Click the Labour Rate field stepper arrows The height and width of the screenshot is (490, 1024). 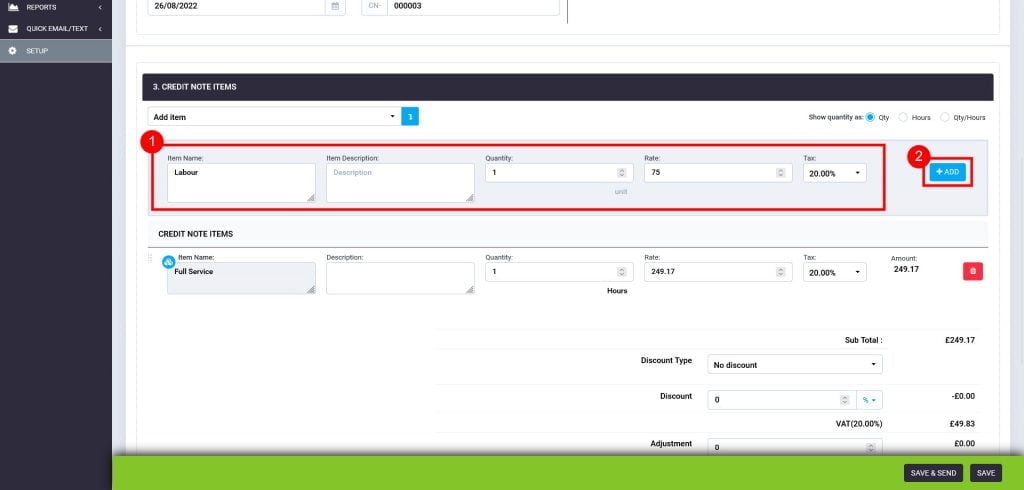(x=779, y=173)
